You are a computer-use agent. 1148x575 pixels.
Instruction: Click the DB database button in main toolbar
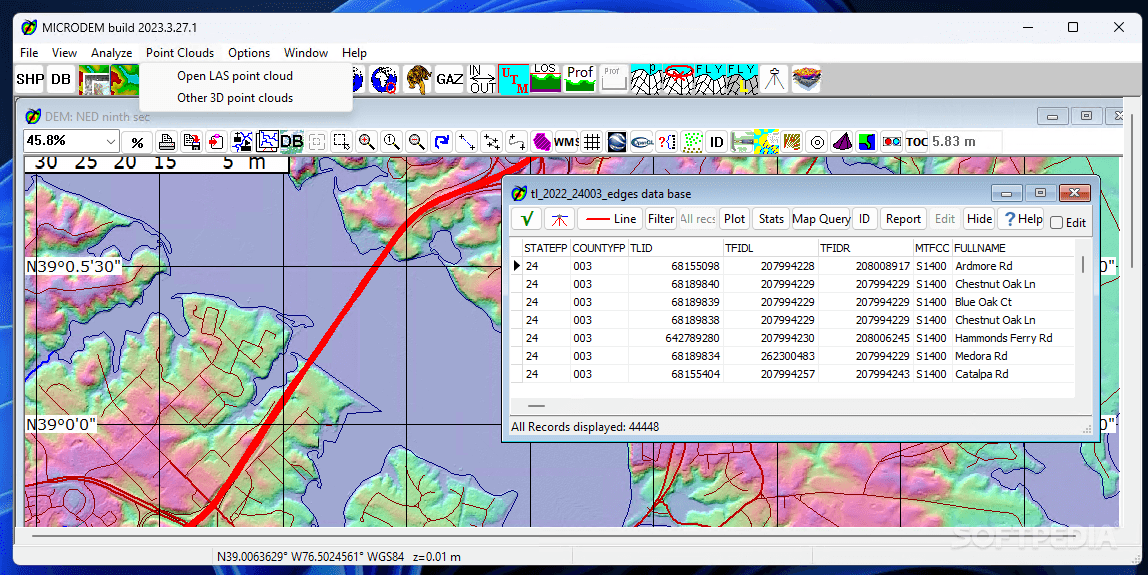tap(62, 79)
